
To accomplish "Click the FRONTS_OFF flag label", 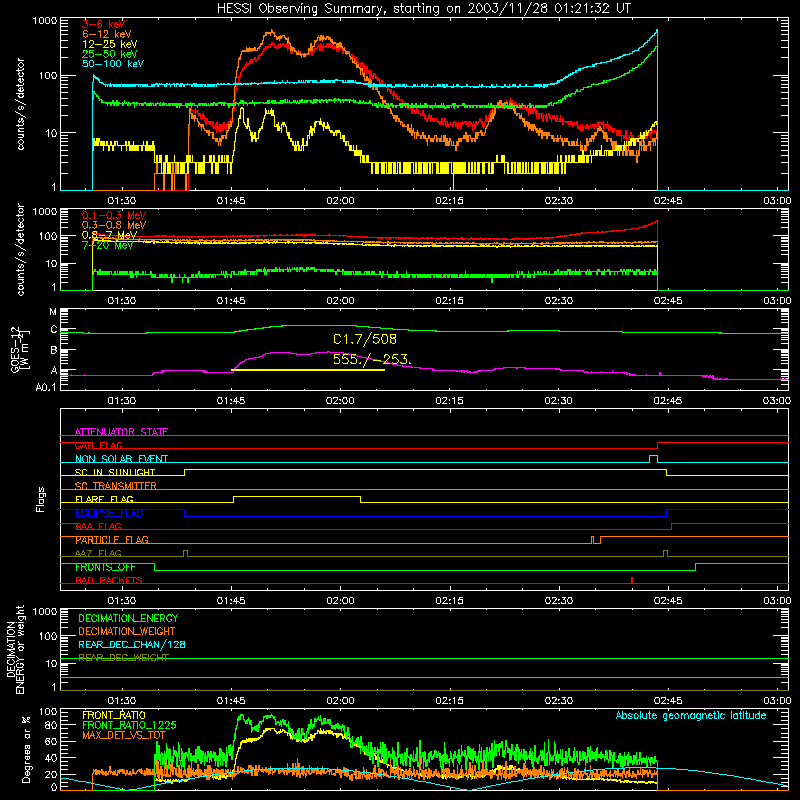I will click(105, 567).
